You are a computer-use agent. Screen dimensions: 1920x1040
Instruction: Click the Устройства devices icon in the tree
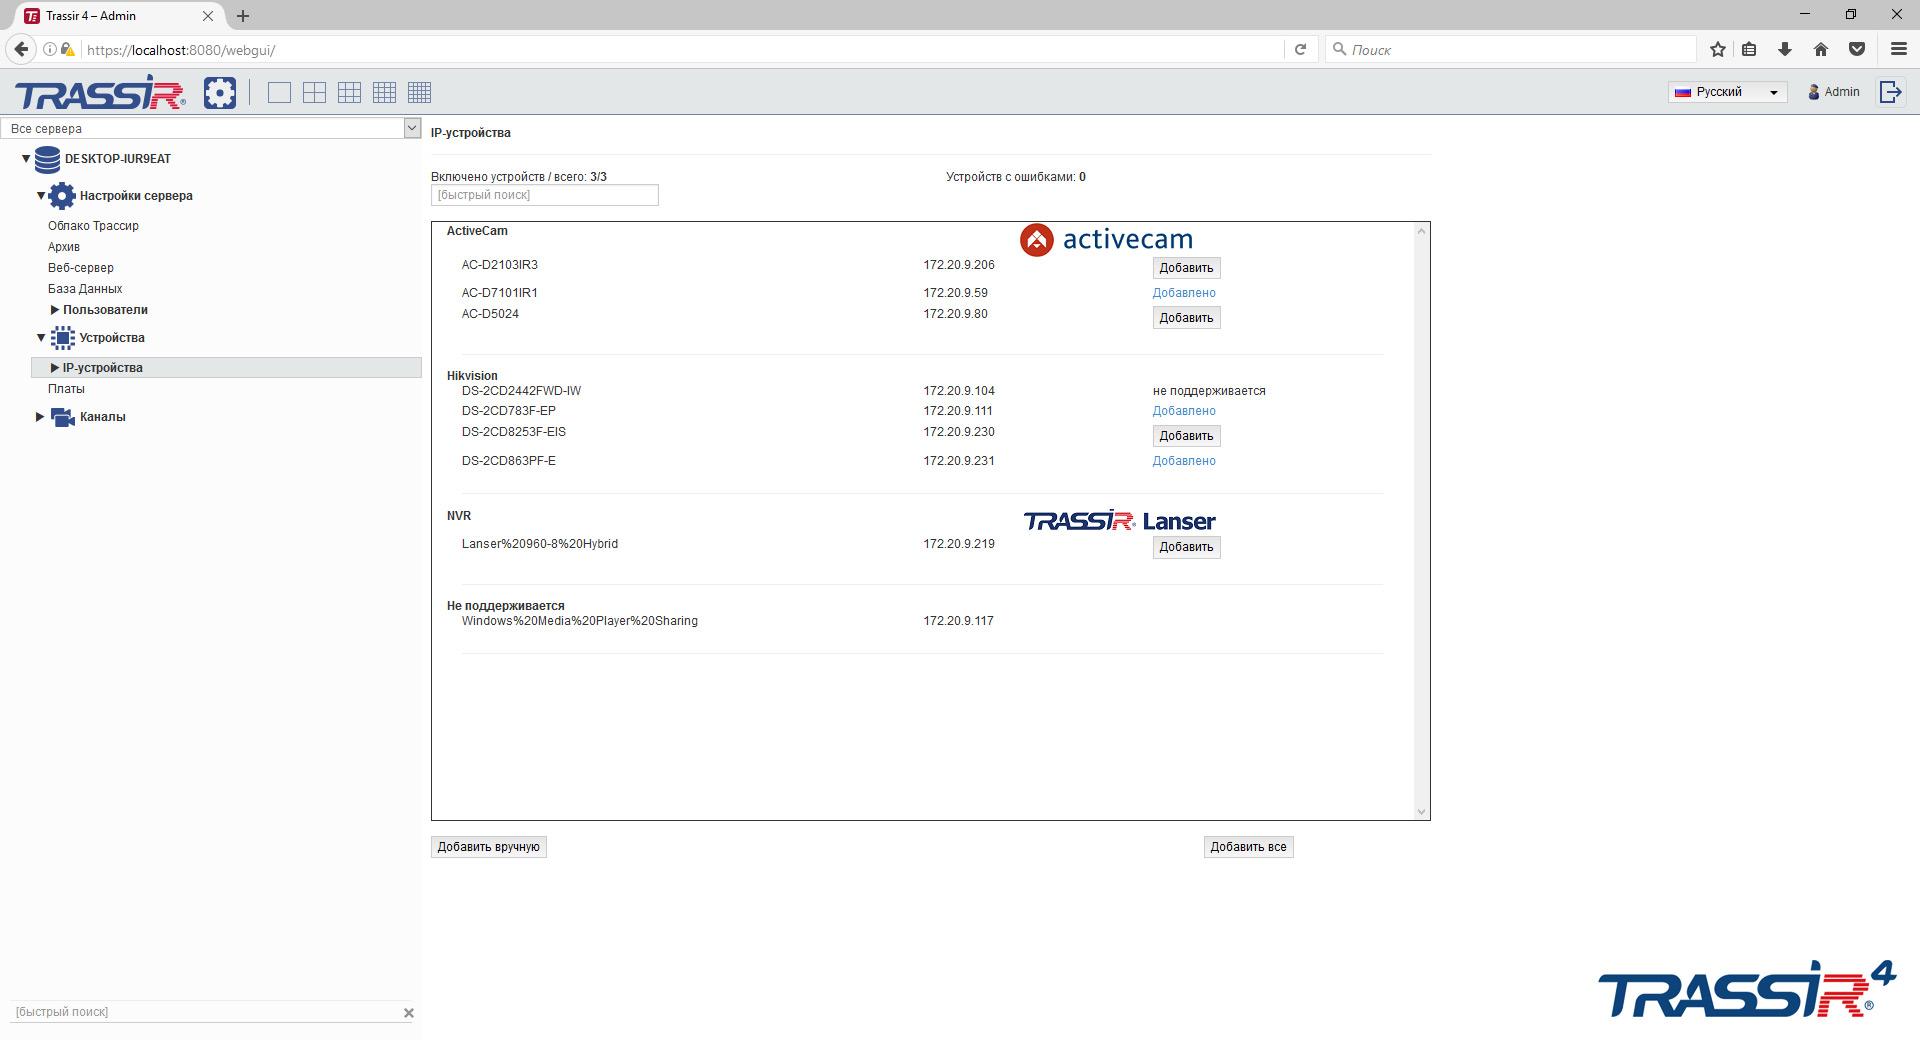pyautogui.click(x=63, y=338)
